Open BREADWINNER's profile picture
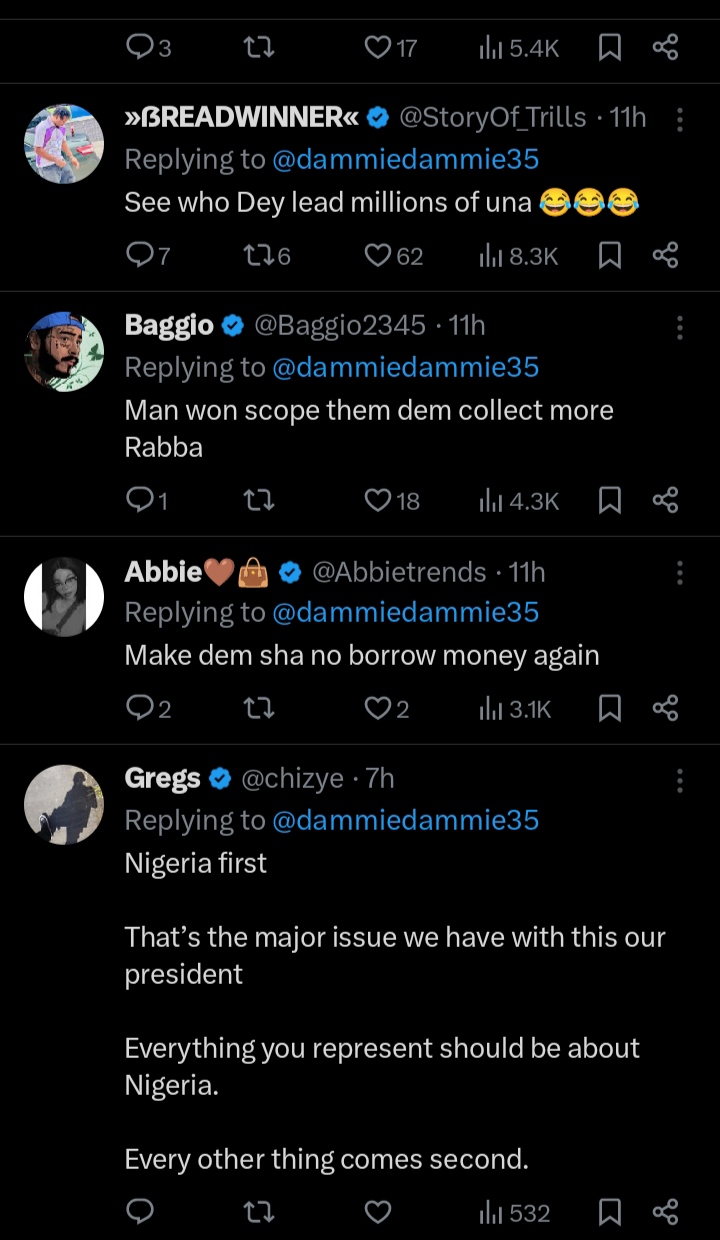 (x=64, y=144)
